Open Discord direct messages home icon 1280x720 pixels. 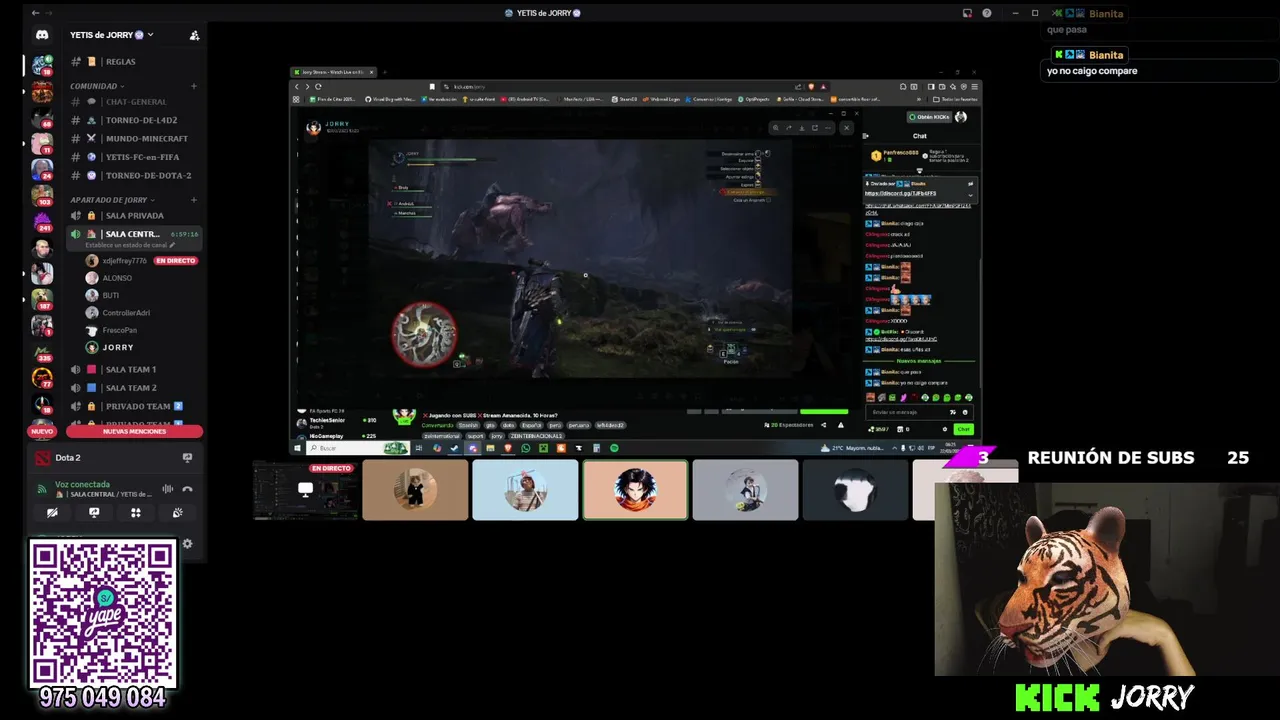42,35
